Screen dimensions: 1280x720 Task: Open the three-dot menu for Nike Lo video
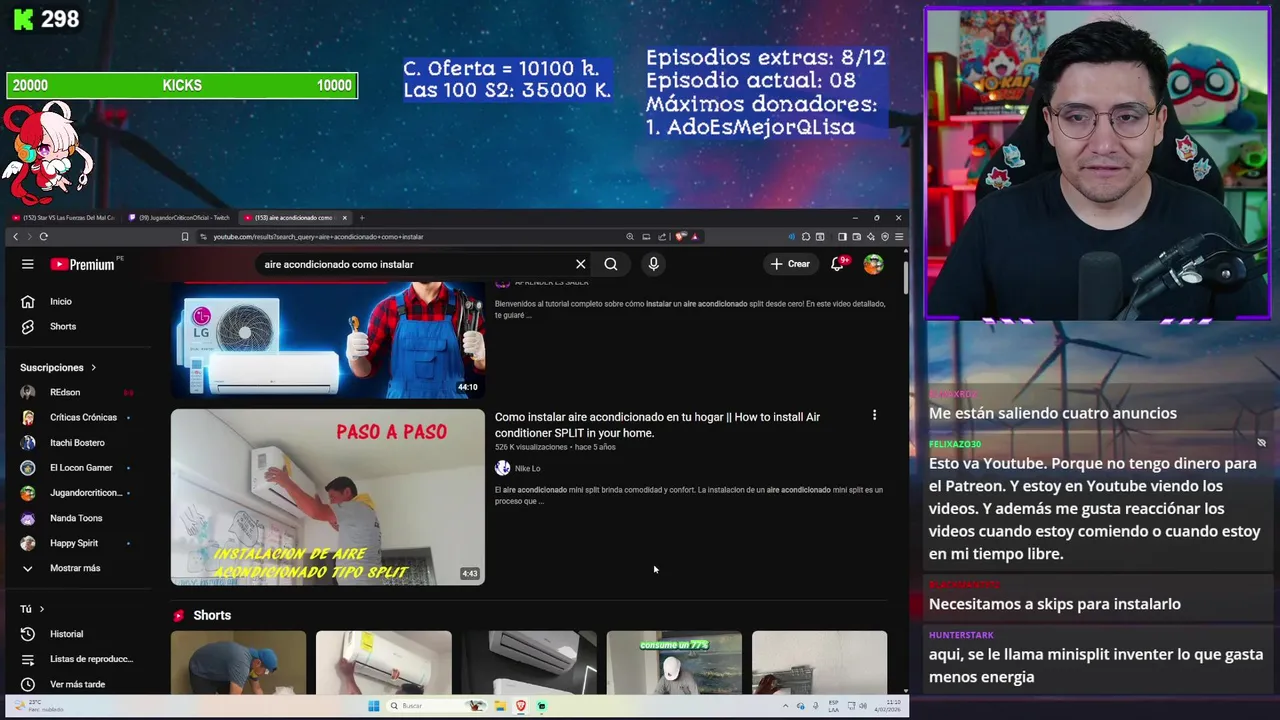[x=874, y=415]
